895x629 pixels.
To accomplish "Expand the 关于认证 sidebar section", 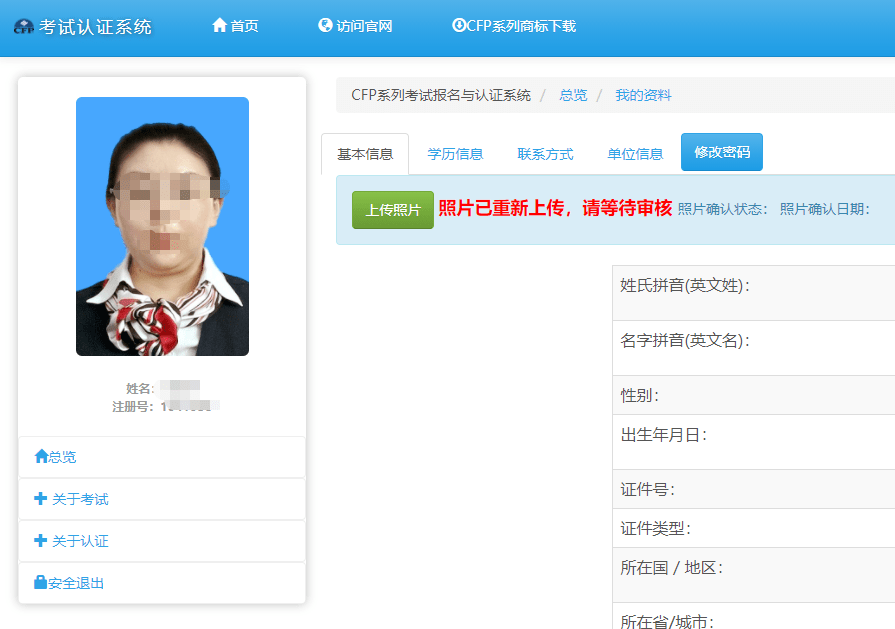I will pos(70,541).
